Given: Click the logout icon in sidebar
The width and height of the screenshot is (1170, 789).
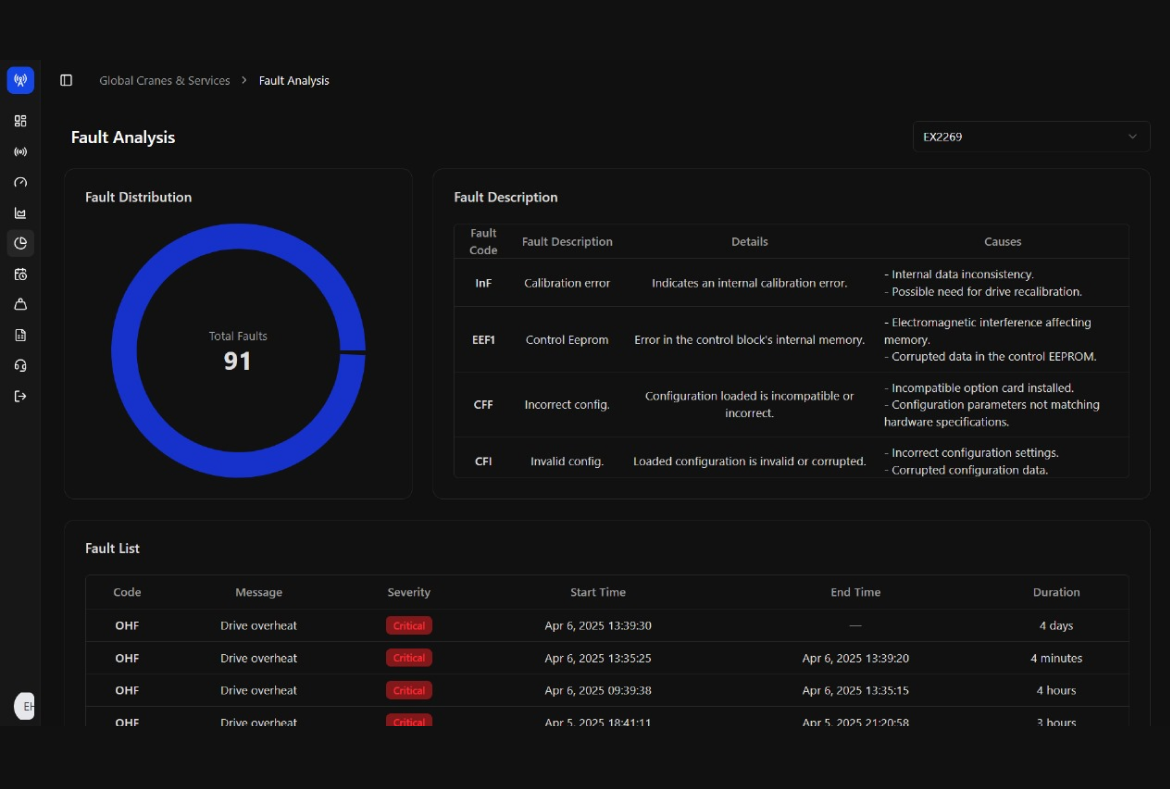Looking at the screenshot, I should [x=20, y=396].
